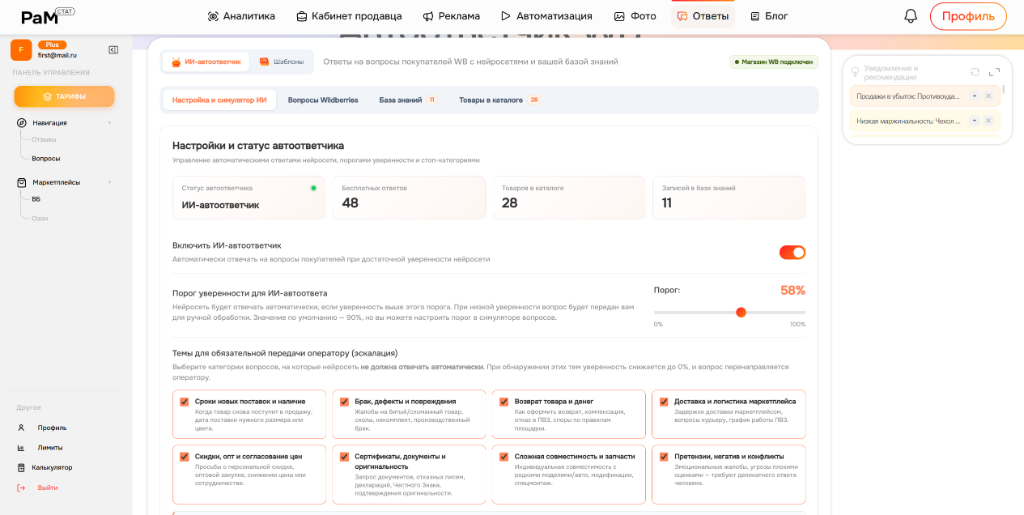Open the Лимиты chart icon in sidebar
Viewport: 1024px width, 515px height.
[21, 448]
